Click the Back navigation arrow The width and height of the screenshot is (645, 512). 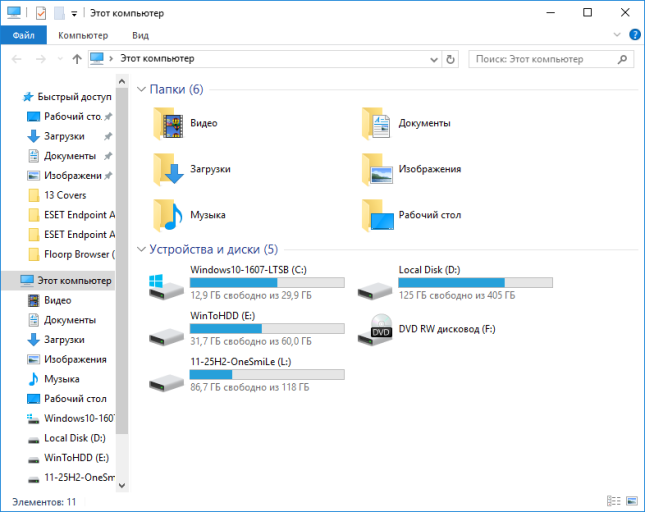point(16,59)
